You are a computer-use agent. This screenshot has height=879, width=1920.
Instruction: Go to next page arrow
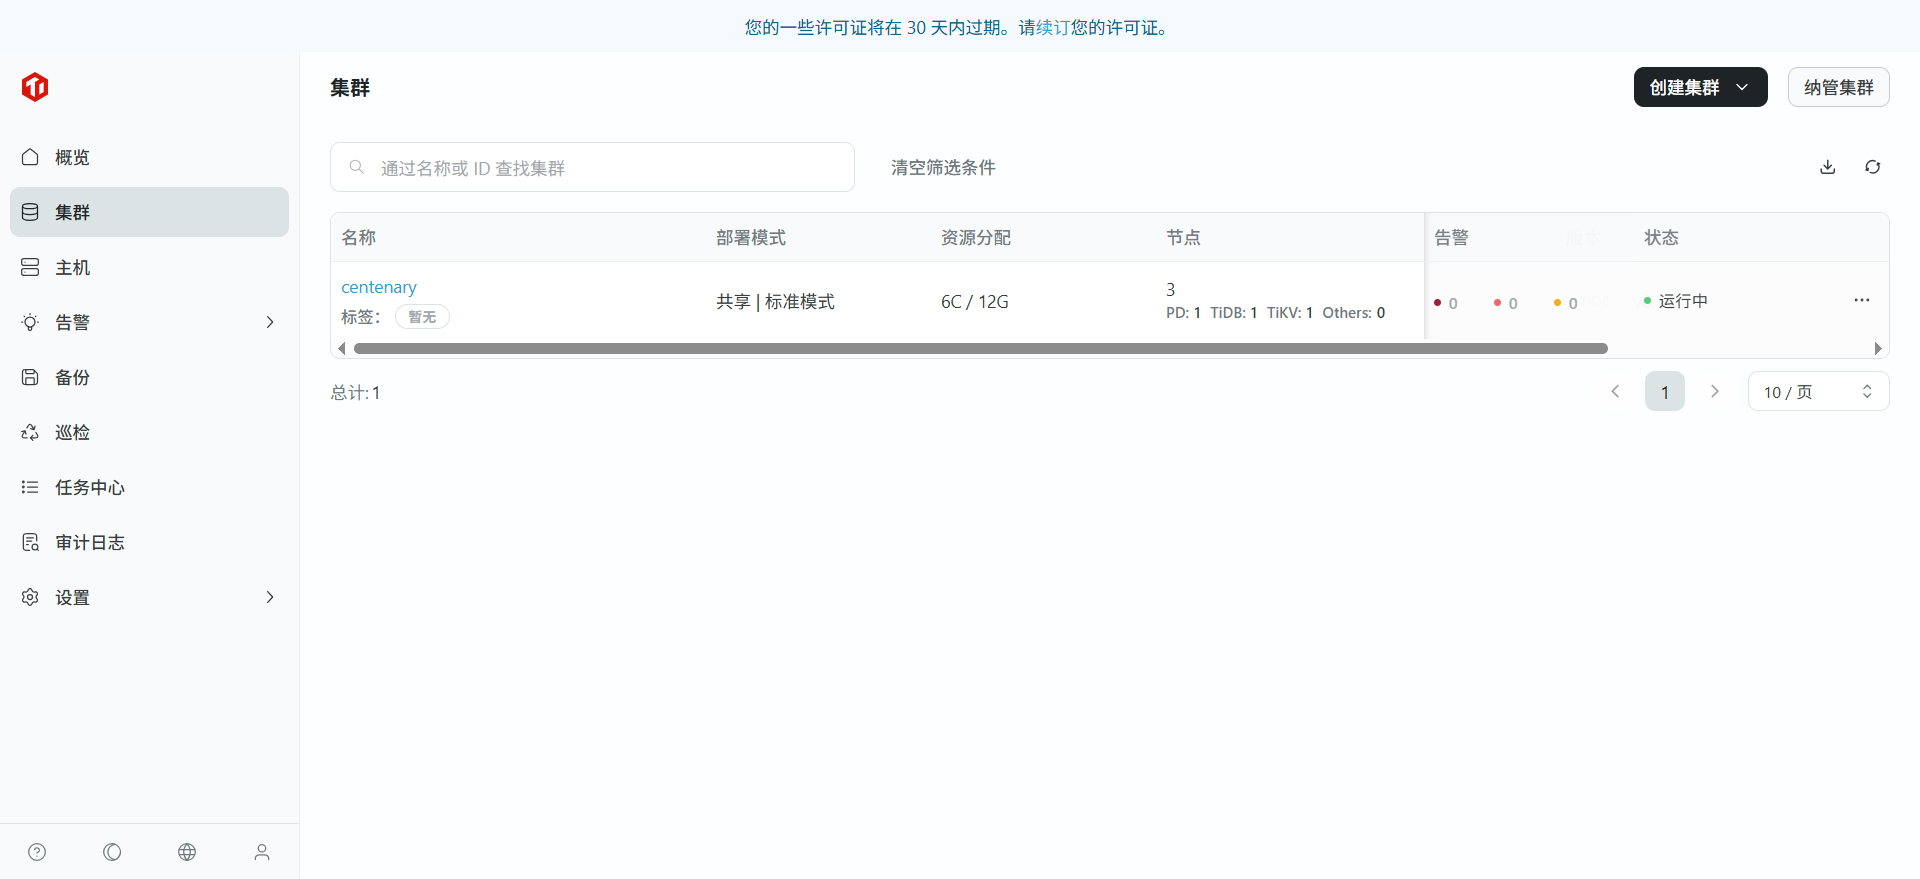[x=1714, y=391]
